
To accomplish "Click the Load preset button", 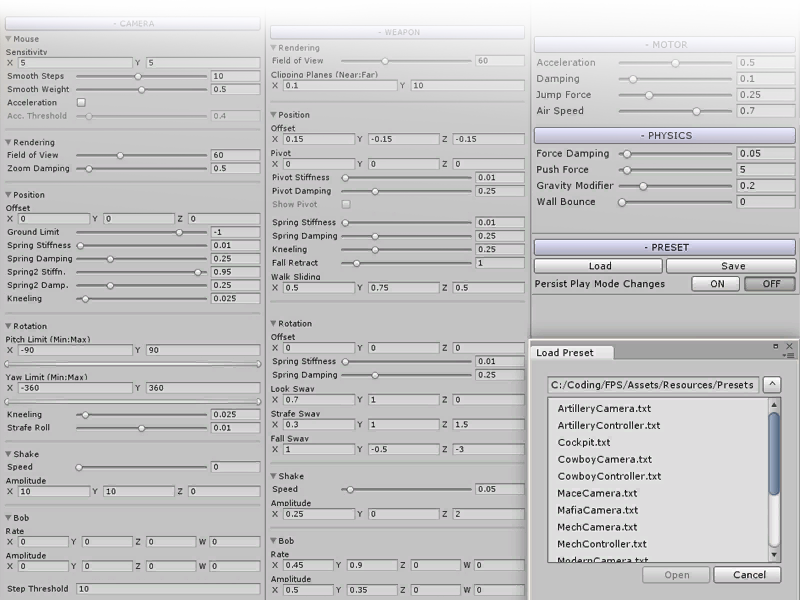I will [x=598, y=266].
